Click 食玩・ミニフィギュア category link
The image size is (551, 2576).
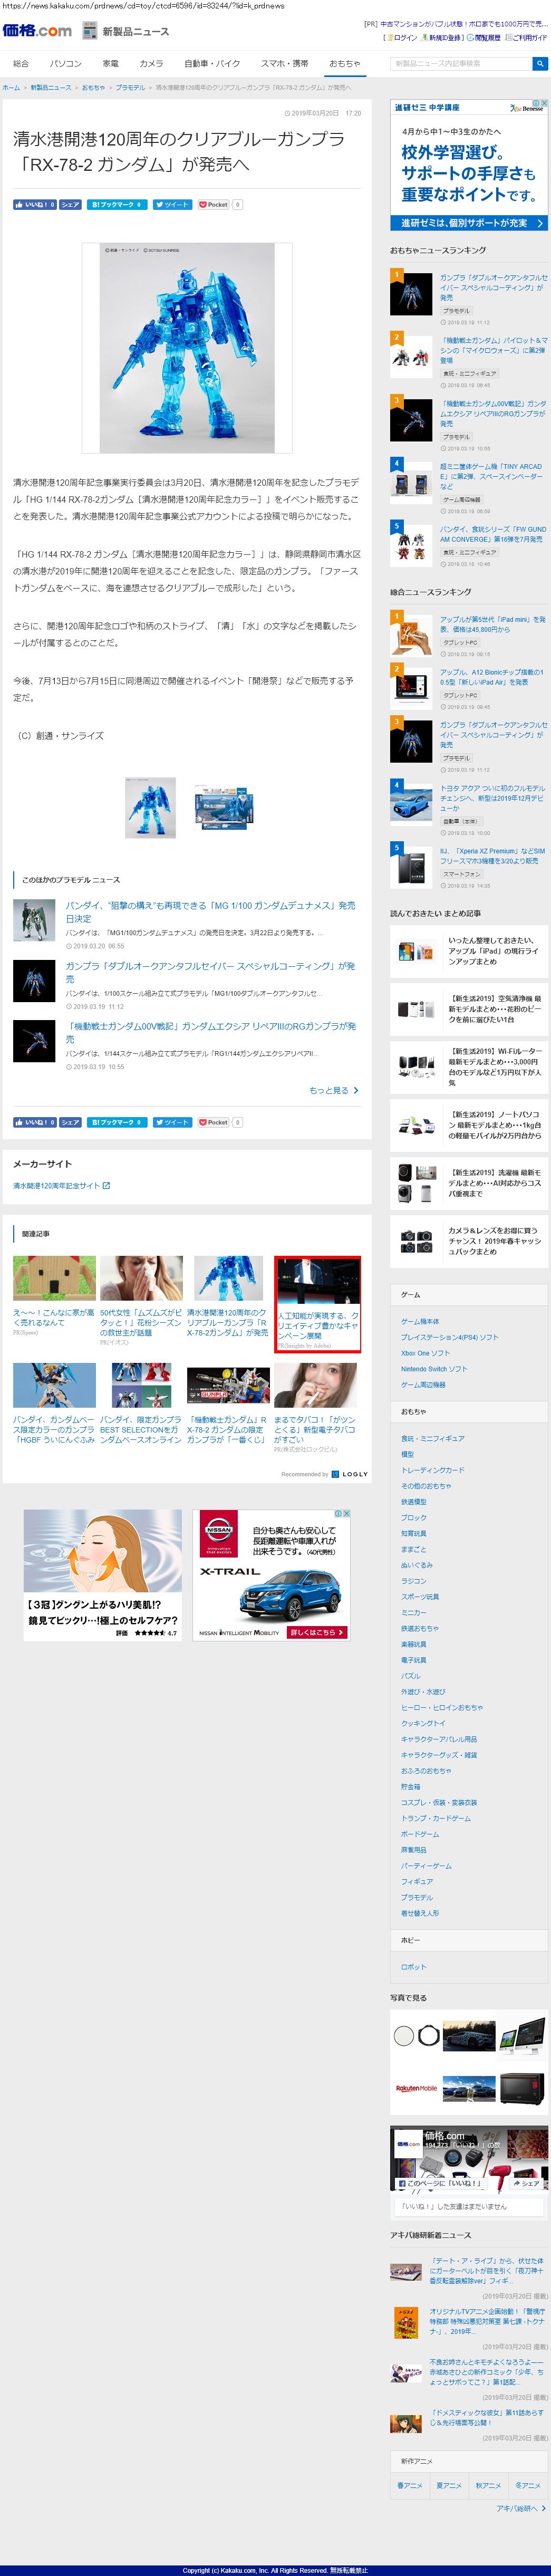point(433,1438)
